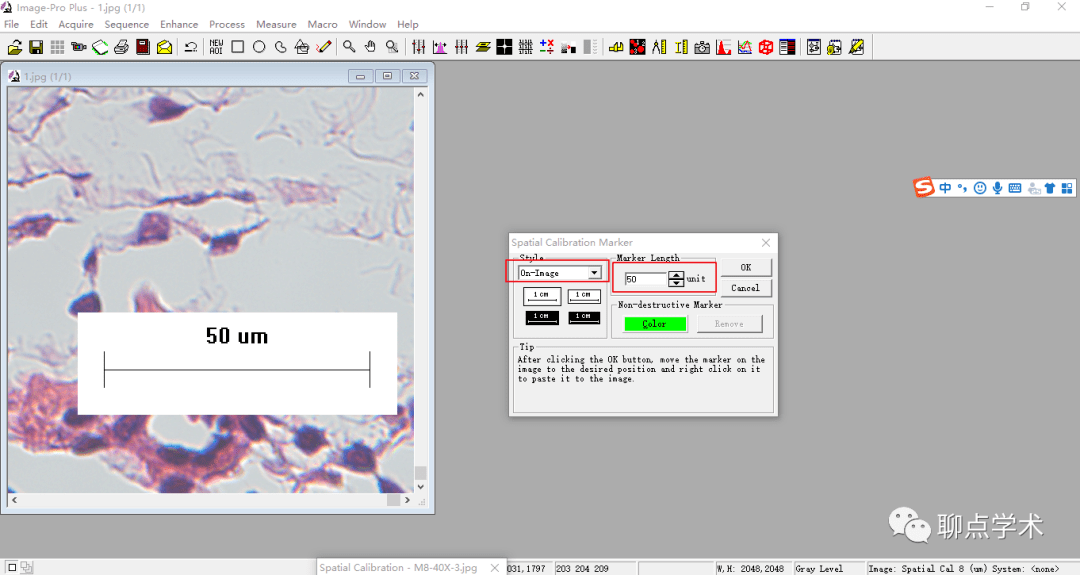Print the image with printer icon
The width and height of the screenshot is (1080, 575).
point(121,47)
